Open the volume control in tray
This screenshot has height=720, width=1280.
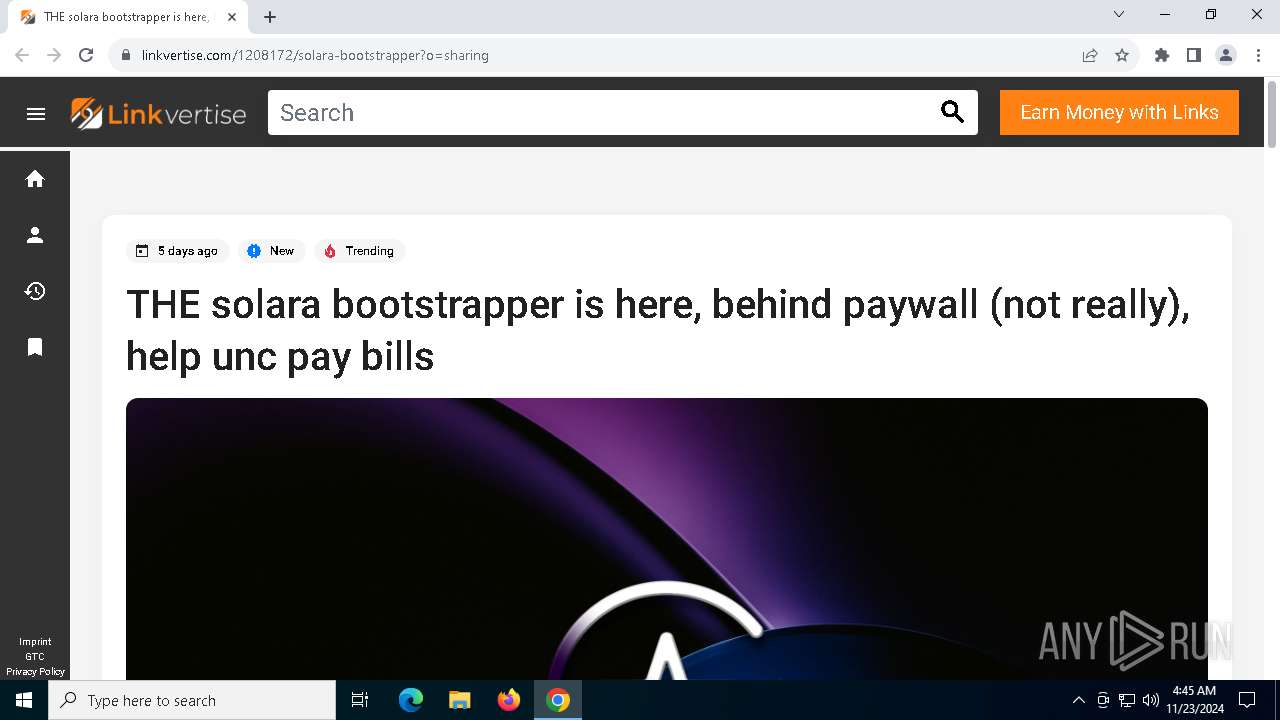(x=1151, y=700)
